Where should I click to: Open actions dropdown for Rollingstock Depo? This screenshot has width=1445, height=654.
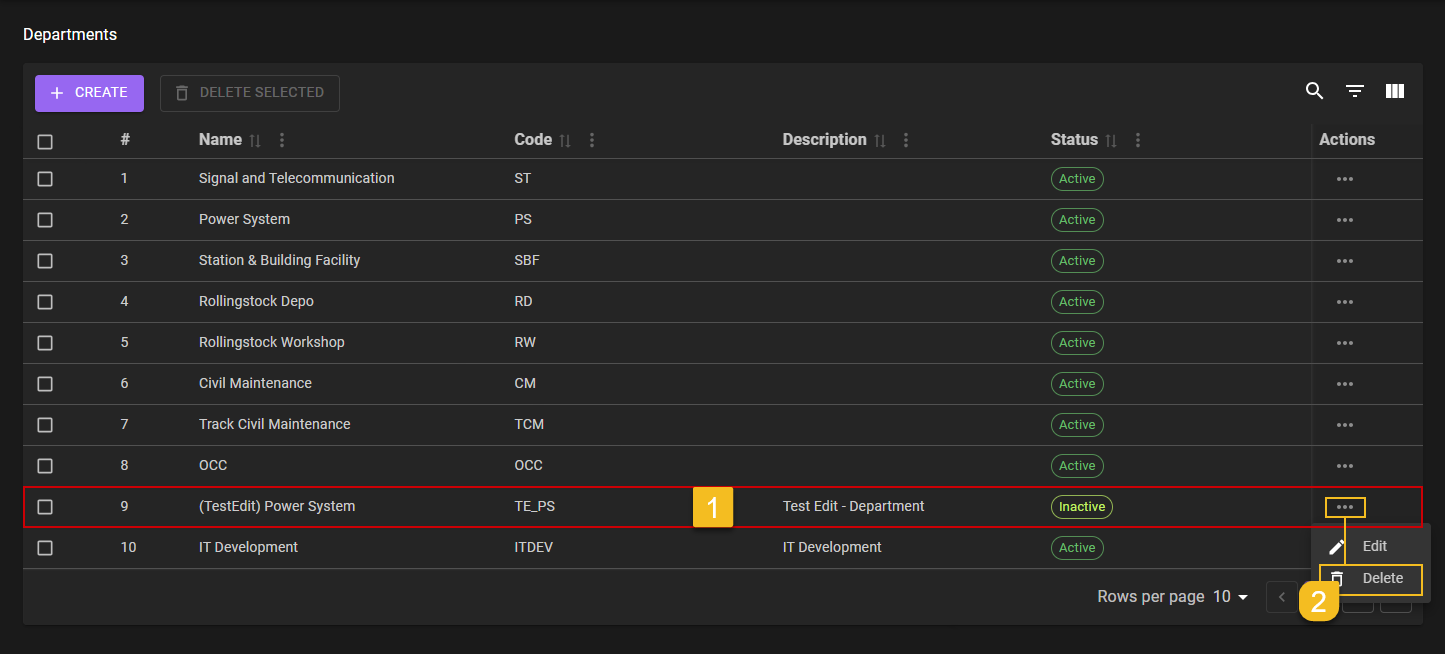(1344, 302)
